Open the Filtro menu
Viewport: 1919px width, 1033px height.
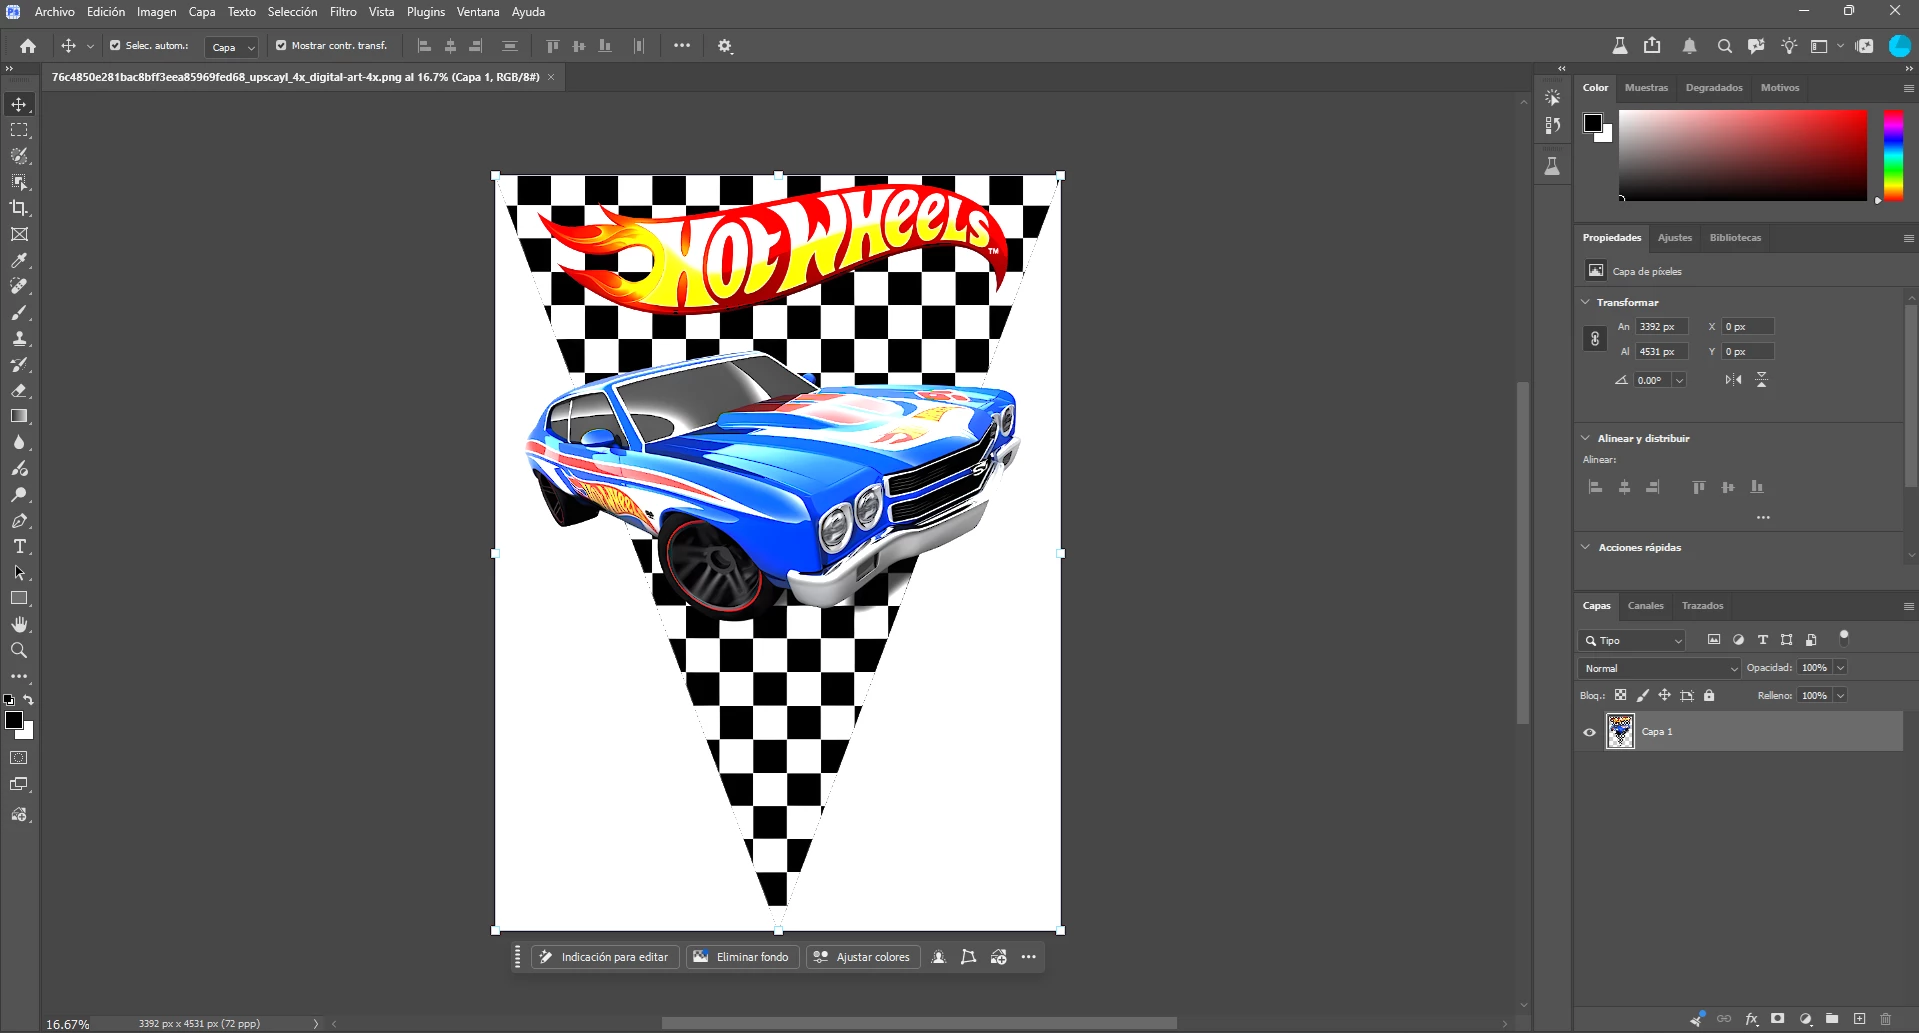[x=343, y=12]
